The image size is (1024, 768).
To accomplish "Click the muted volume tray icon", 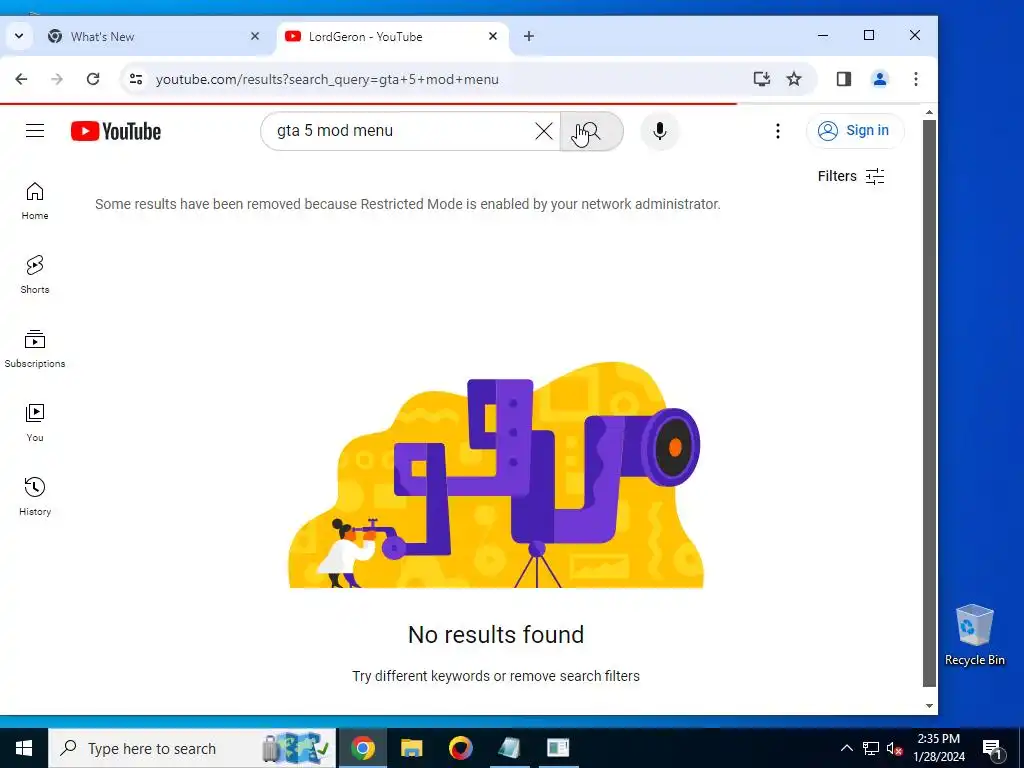I will [894, 748].
